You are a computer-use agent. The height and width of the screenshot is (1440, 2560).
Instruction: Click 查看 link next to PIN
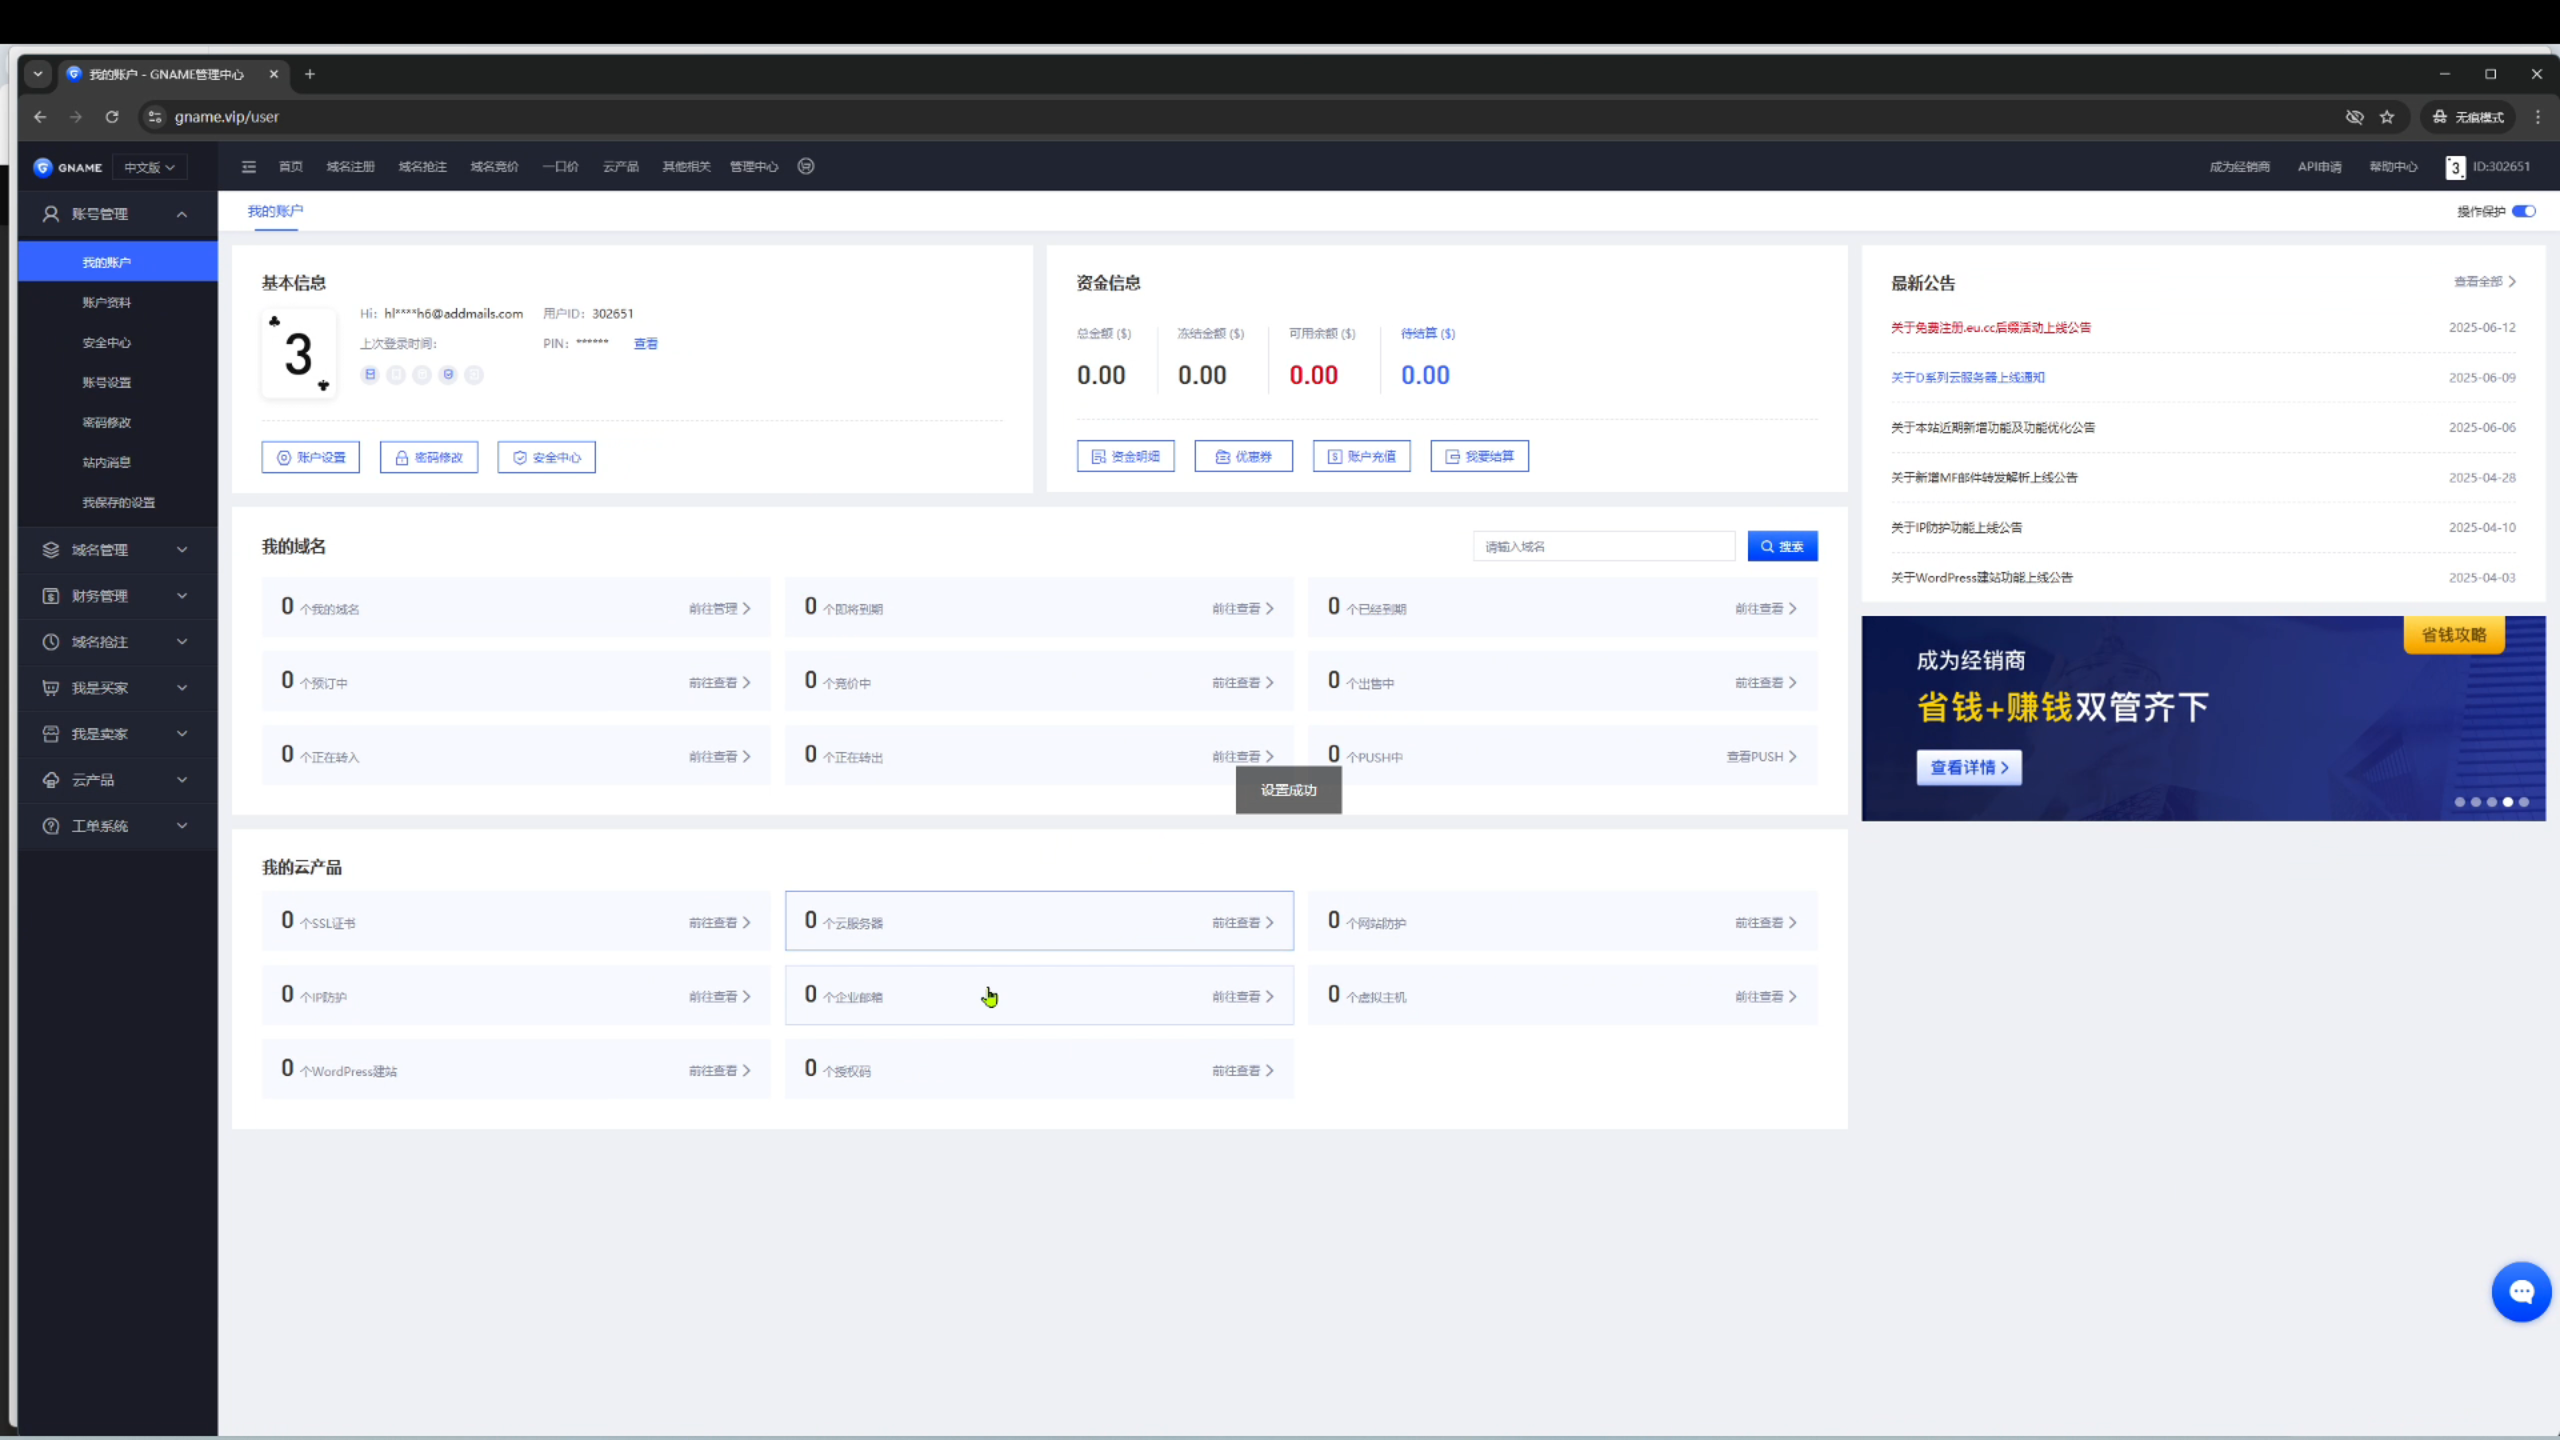(x=646, y=344)
